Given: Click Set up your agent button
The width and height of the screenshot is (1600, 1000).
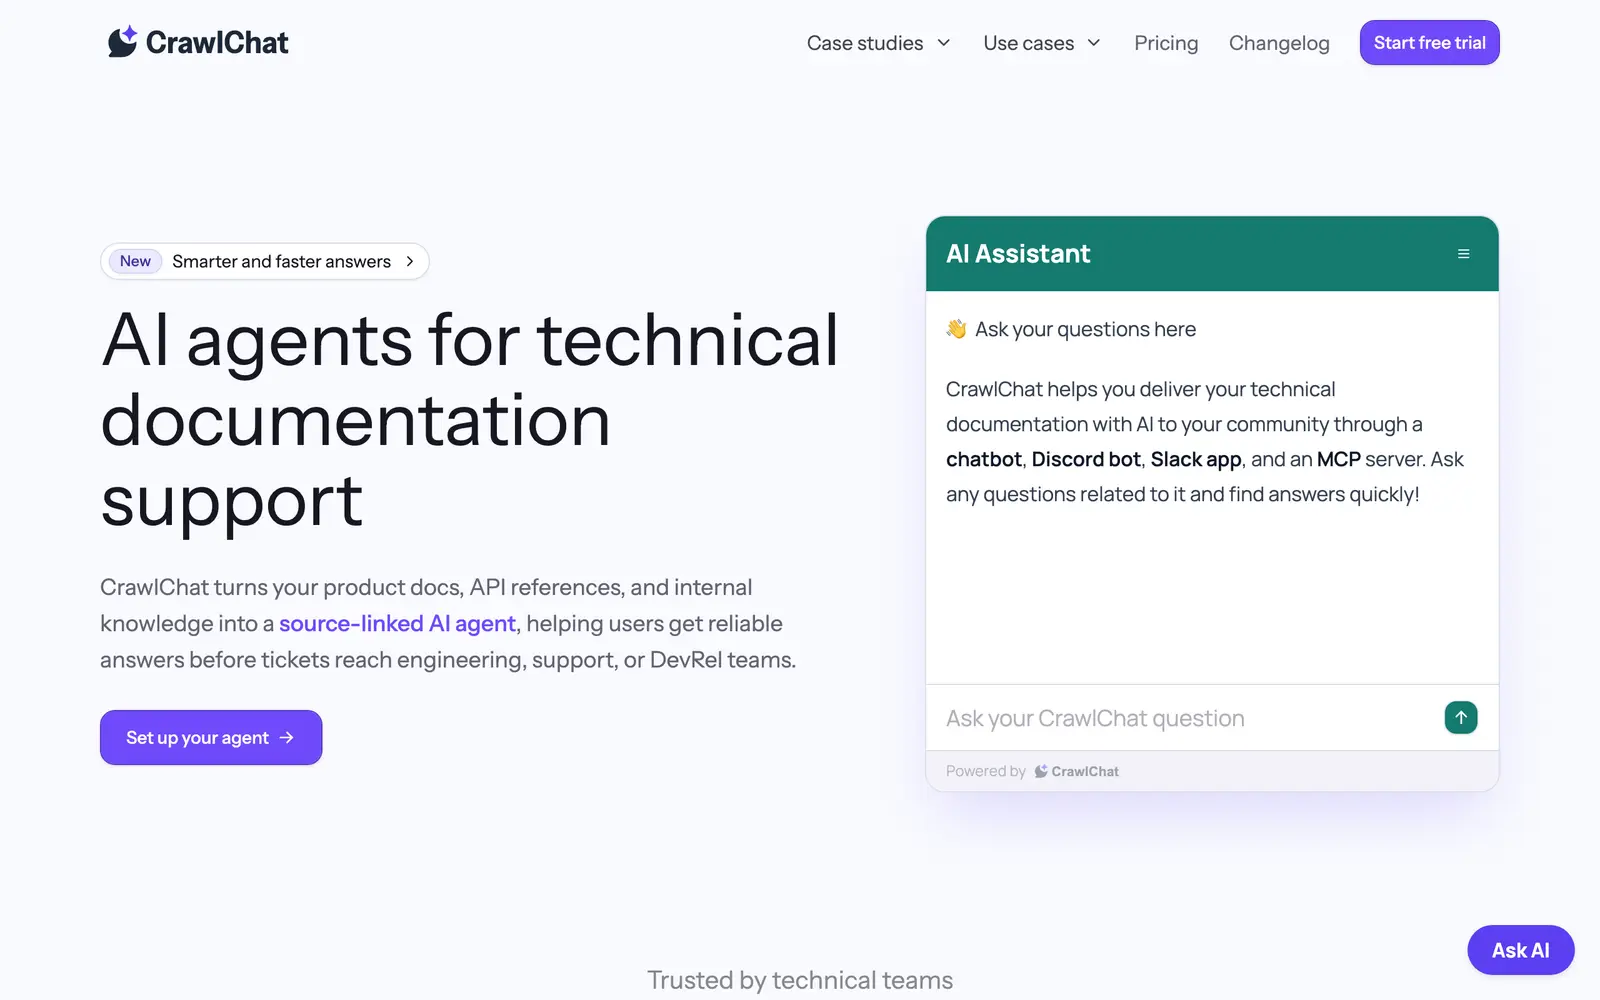Looking at the screenshot, I should [211, 737].
